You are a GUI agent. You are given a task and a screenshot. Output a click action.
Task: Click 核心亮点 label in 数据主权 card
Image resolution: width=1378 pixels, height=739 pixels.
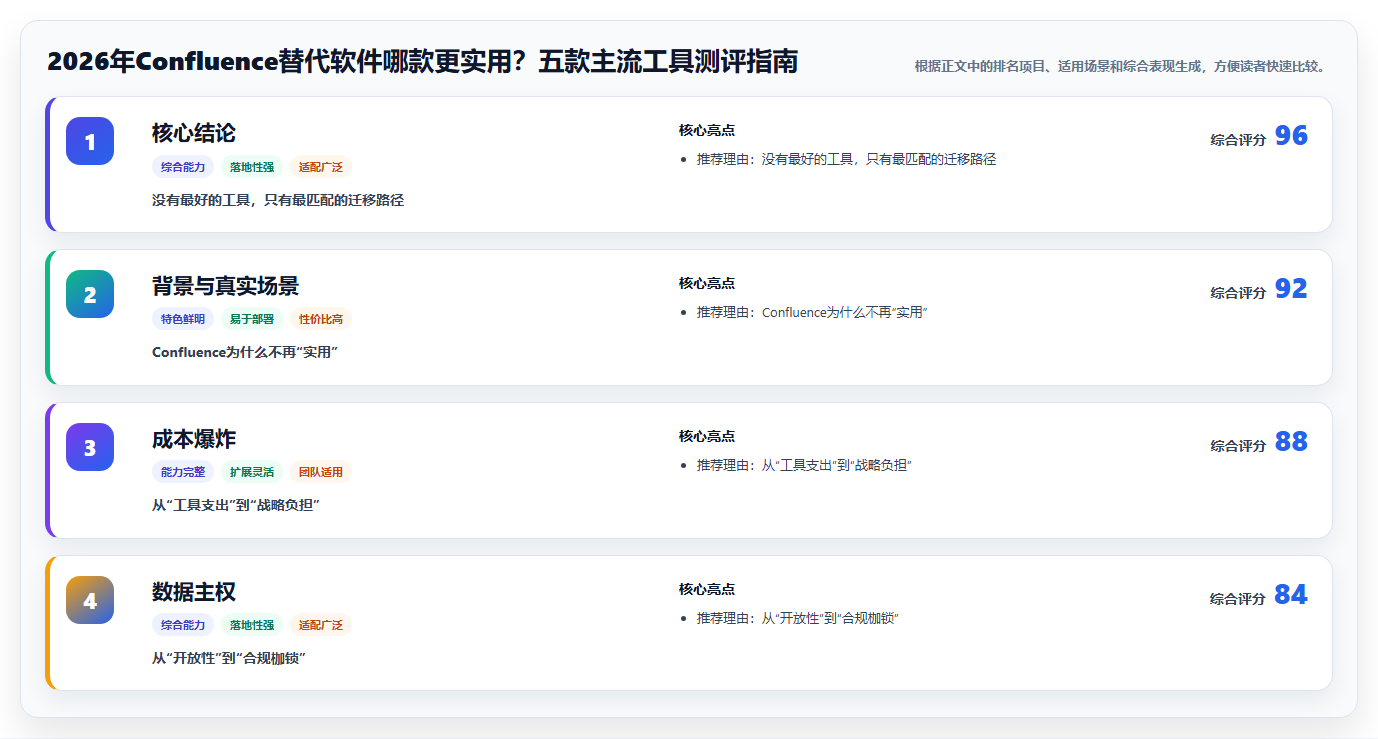point(707,589)
